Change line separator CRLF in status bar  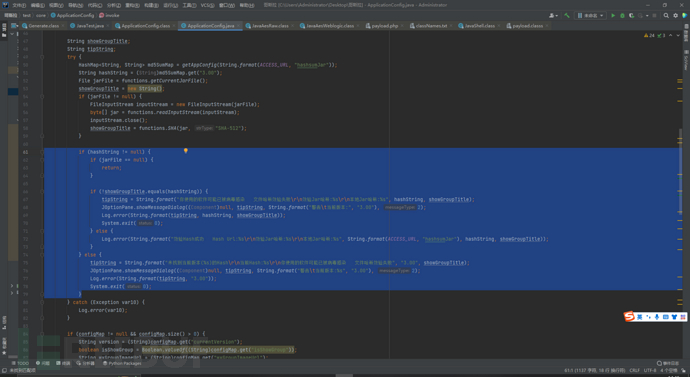tap(635, 370)
